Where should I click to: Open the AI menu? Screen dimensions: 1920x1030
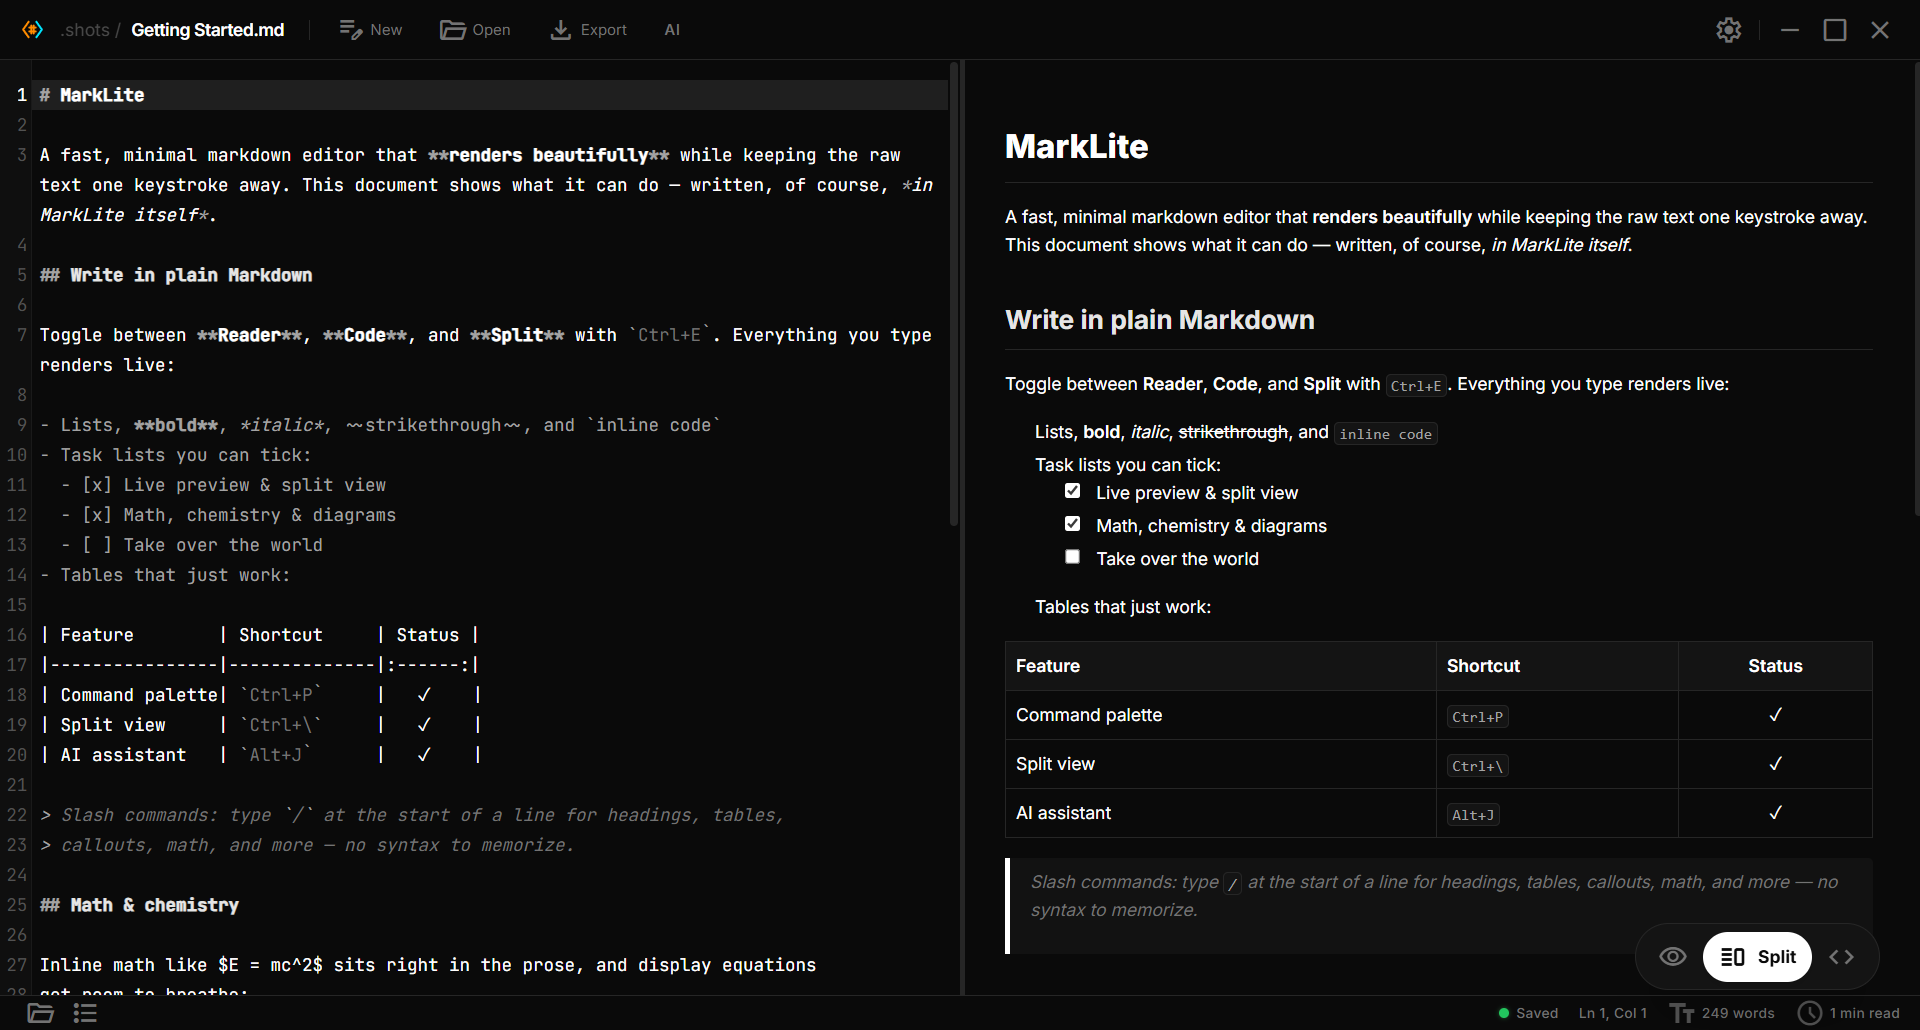[x=672, y=30]
